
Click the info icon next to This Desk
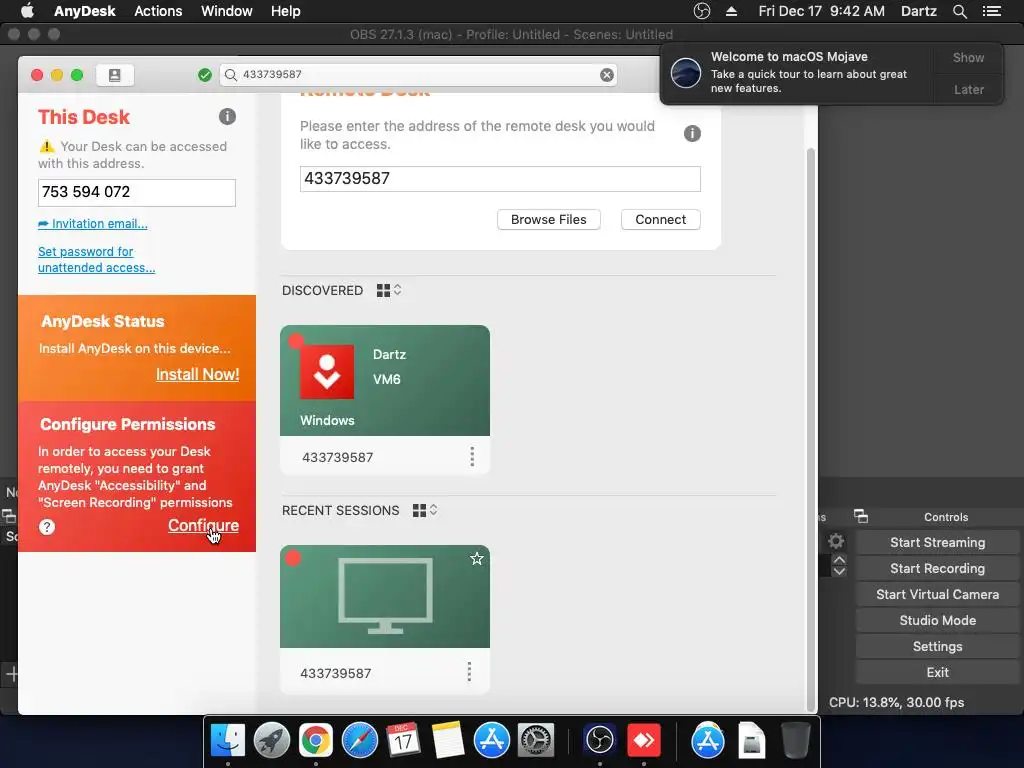227,117
